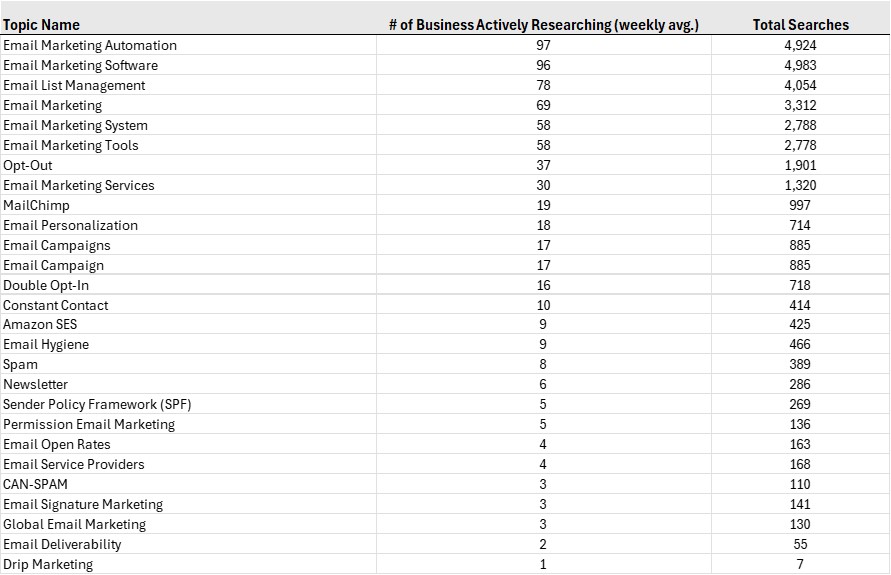Click total searches value 714
Screen dimensions: 891x575
coord(800,226)
